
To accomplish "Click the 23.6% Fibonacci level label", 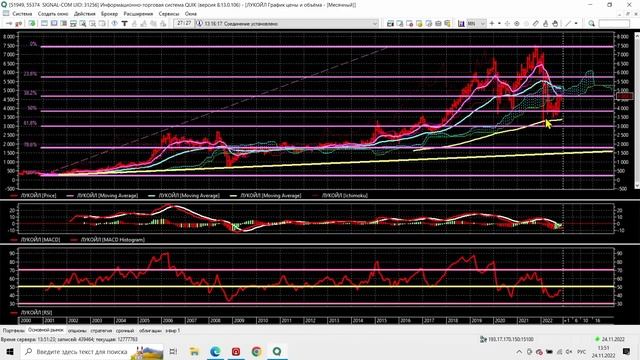I will (30, 74).
